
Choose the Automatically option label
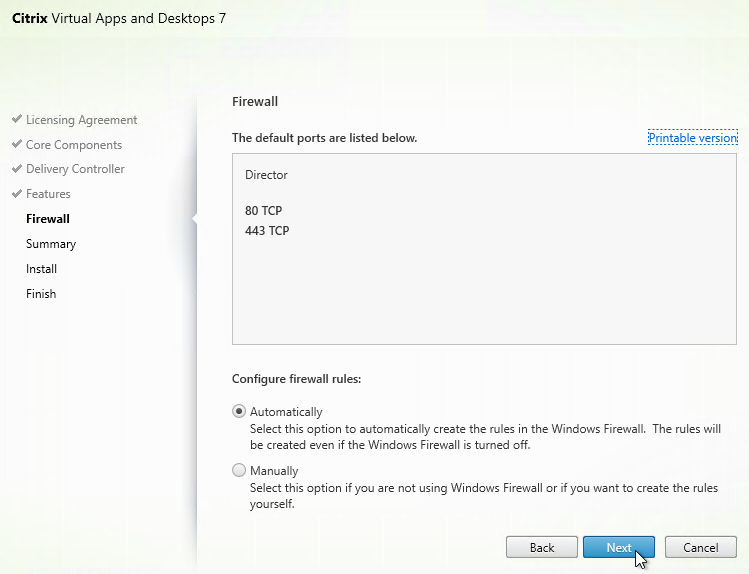286,412
